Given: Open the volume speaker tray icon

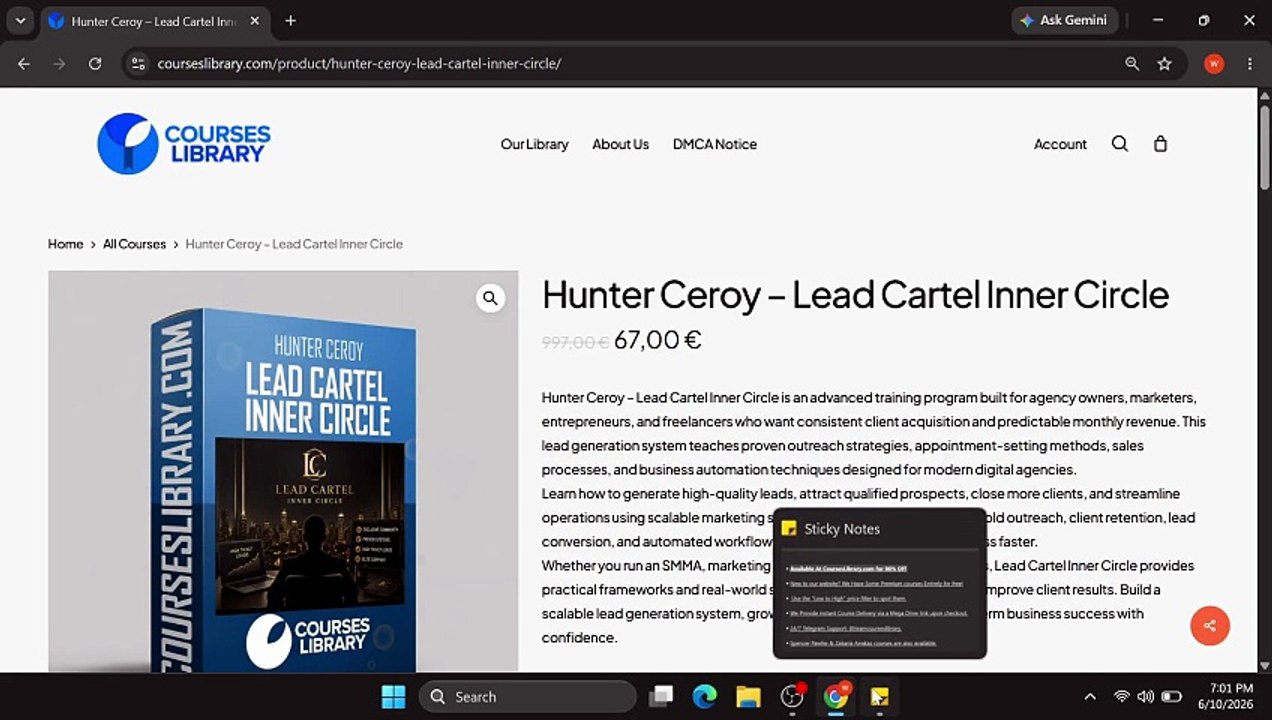Looking at the screenshot, I should pyautogui.click(x=1146, y=697).
